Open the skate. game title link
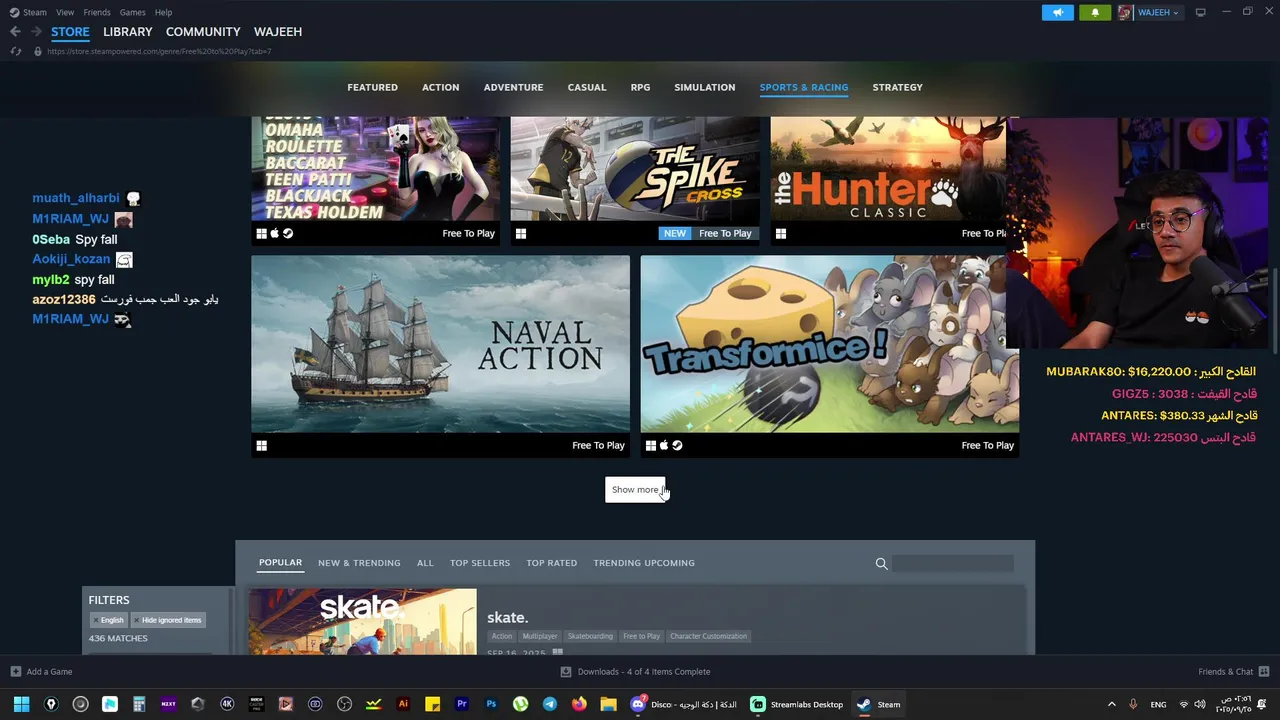Image resolution: width=1280 pixels, height=720 pixels. [508, 618]
